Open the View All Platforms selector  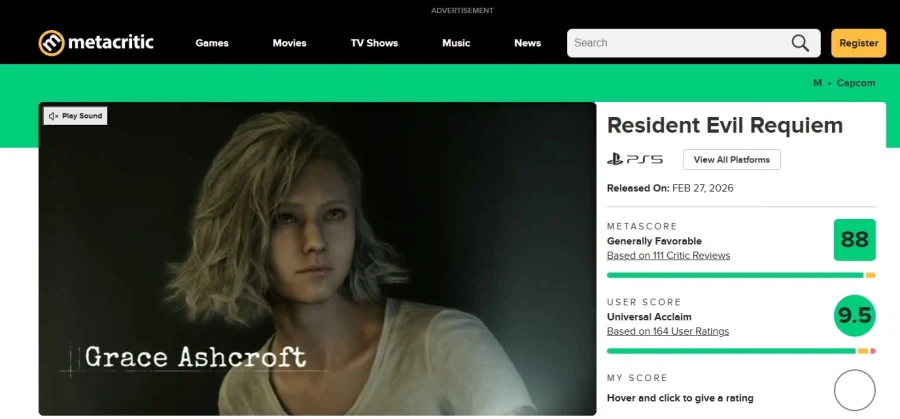[731, 160]
